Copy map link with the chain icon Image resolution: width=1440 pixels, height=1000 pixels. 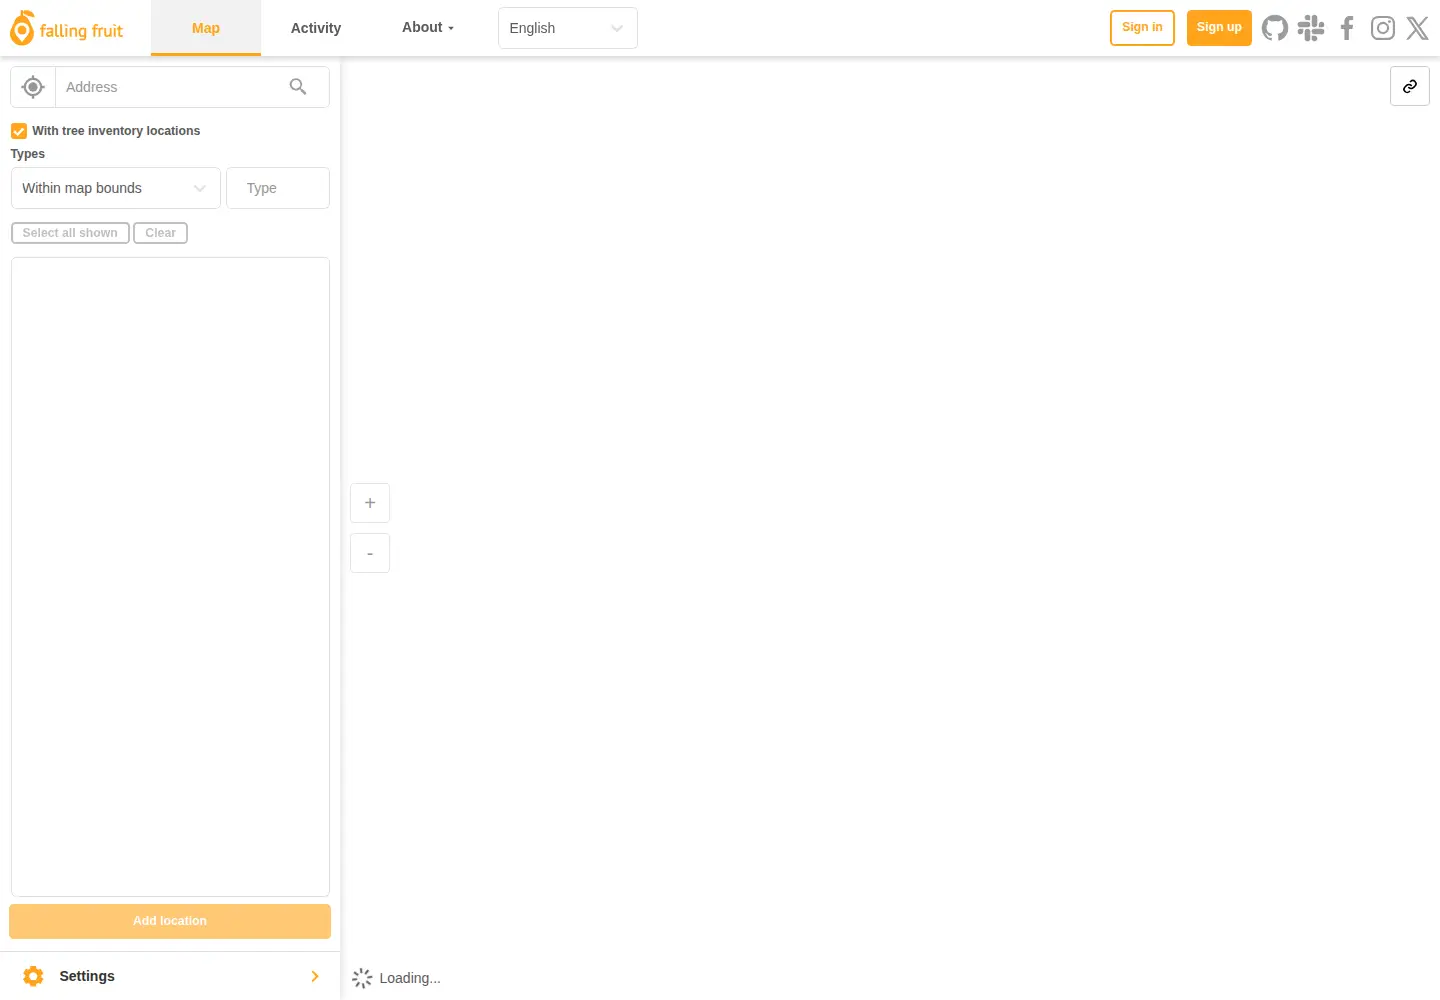(1410, 86)
